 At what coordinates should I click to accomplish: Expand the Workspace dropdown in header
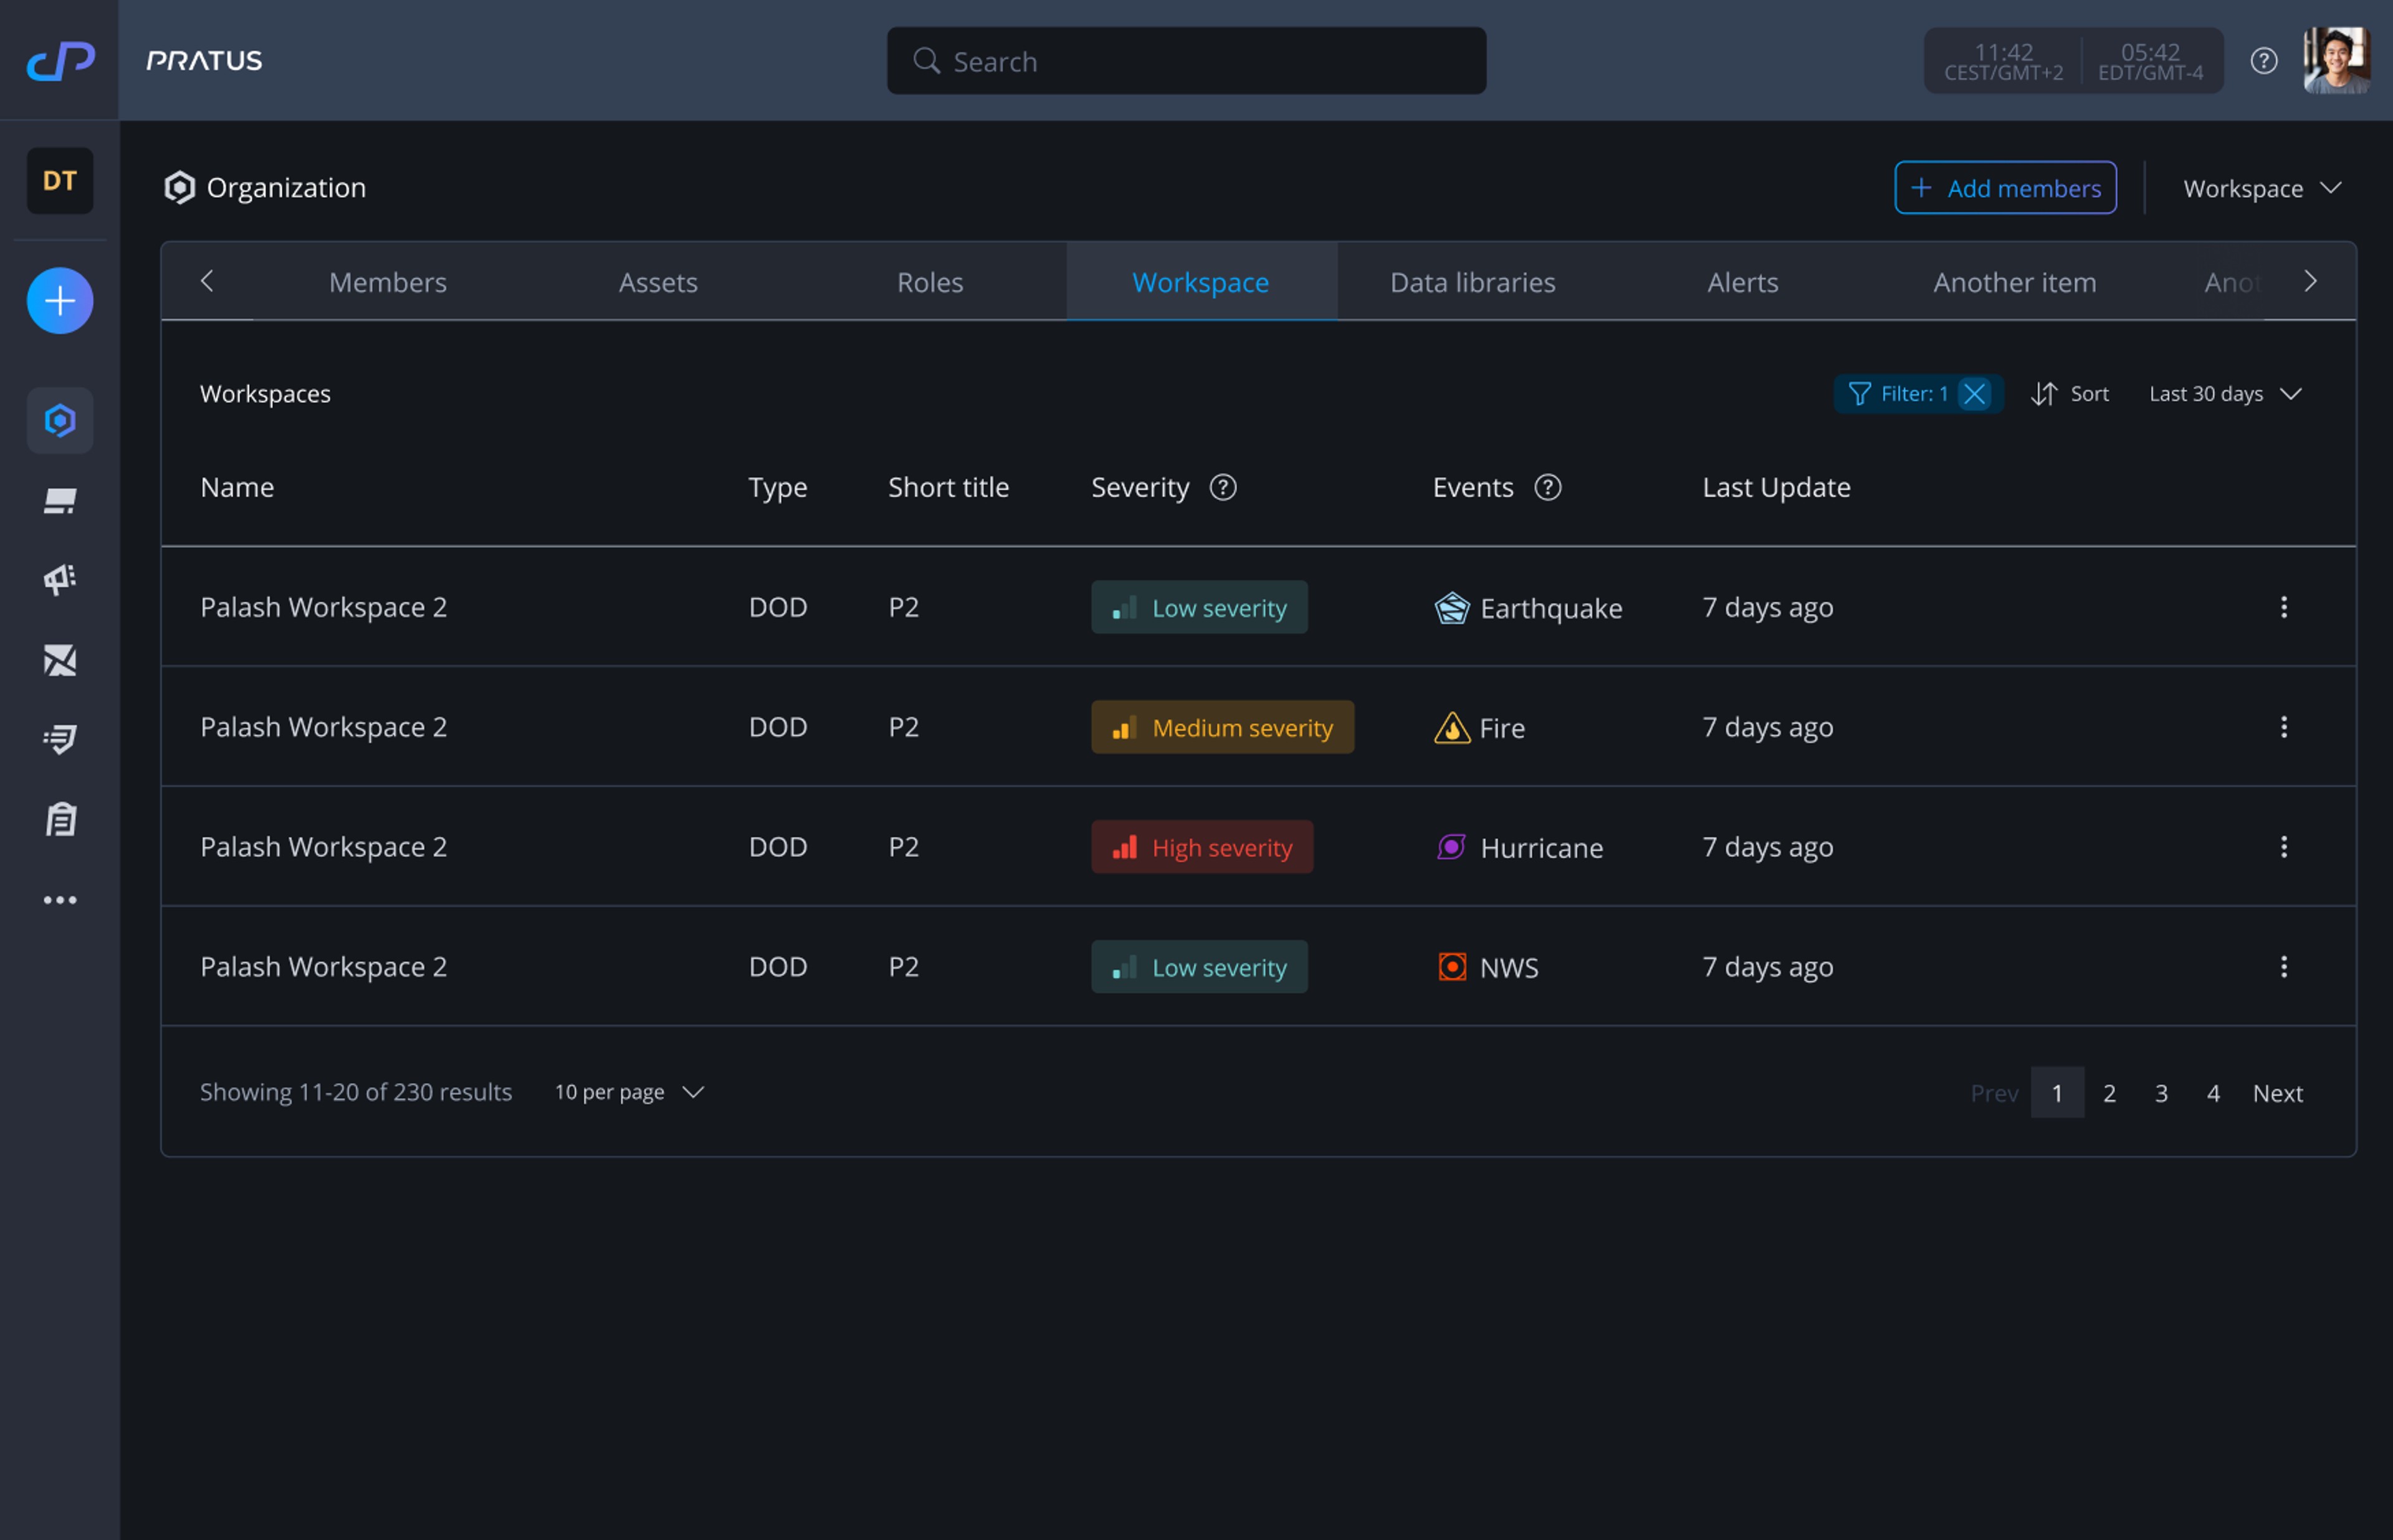click(2262, 188)
